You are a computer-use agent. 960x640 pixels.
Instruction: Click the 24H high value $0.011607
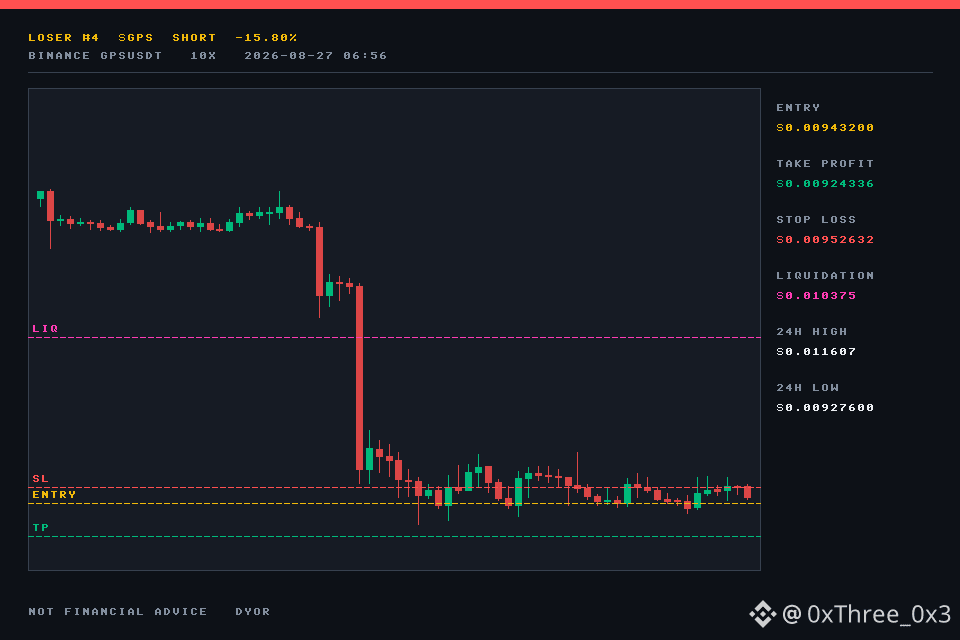tap(816, 352)
